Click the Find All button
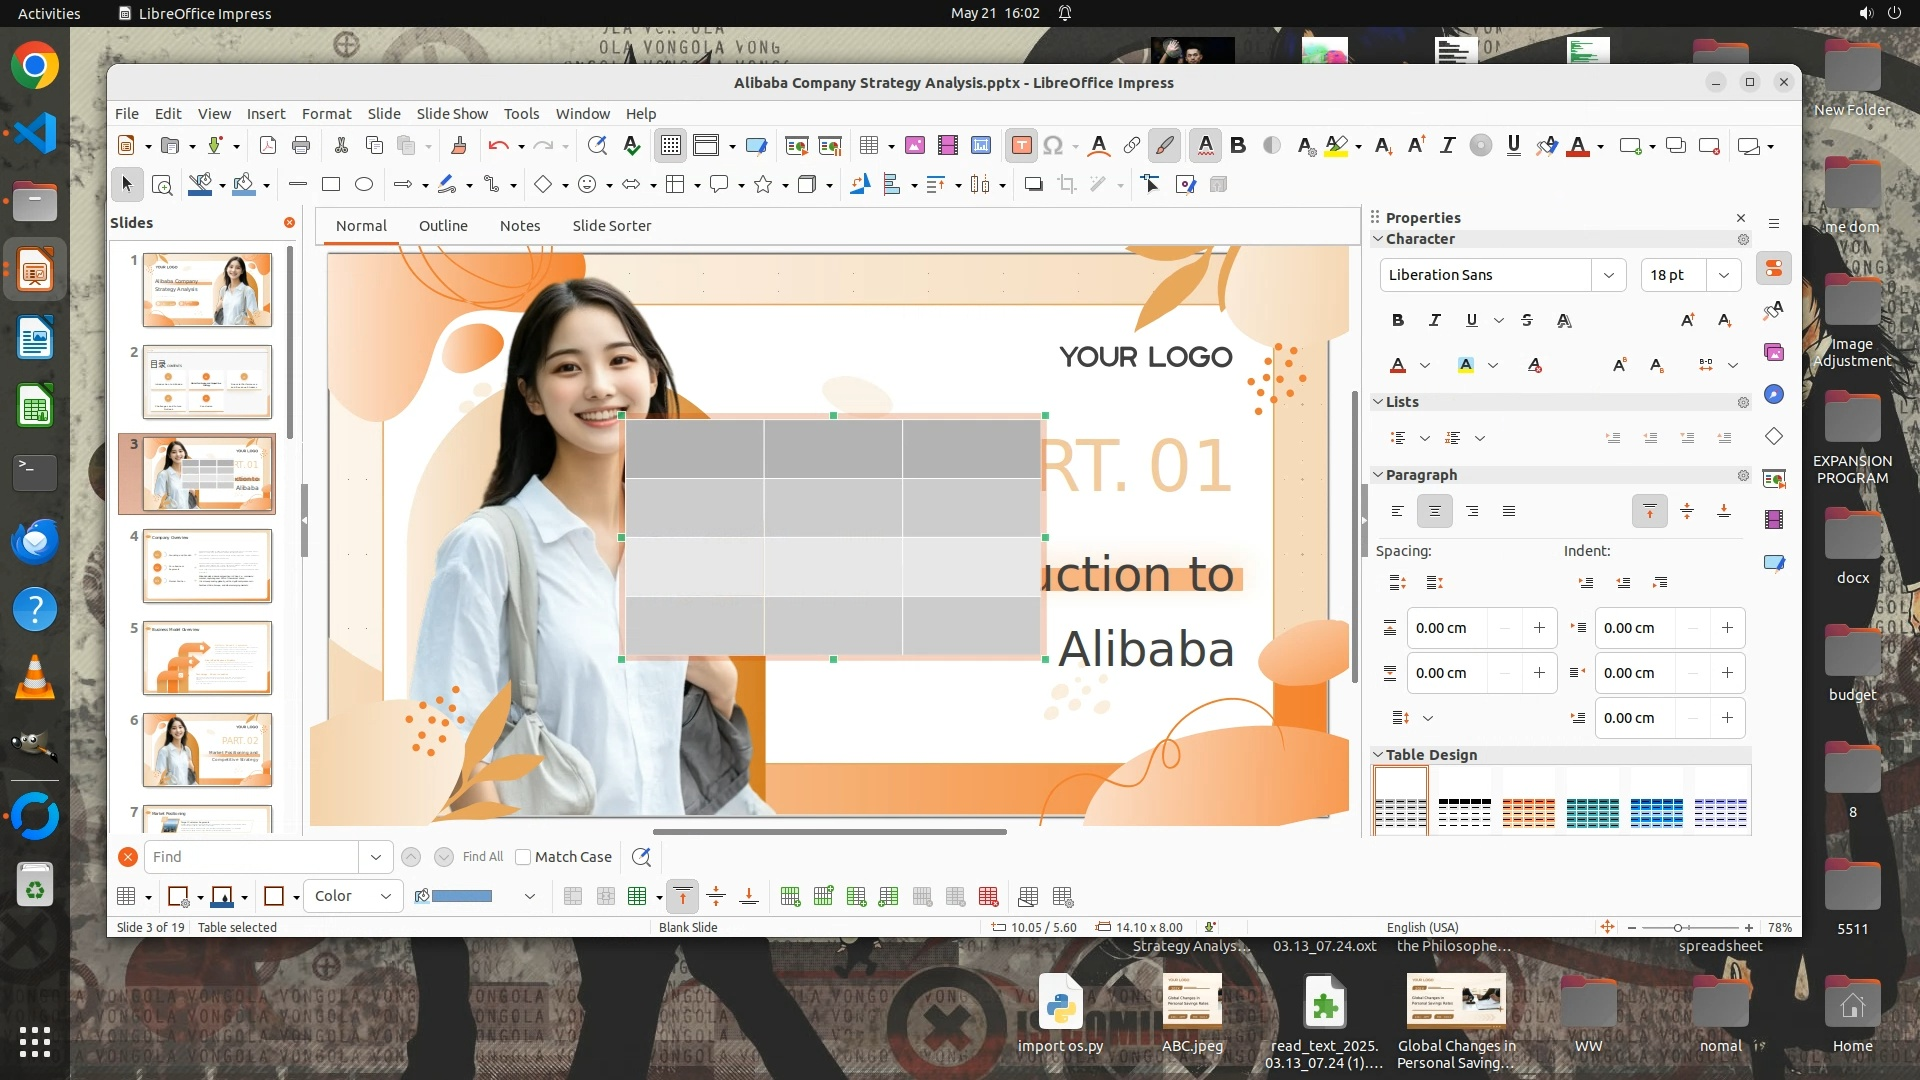Viewport: 1920px width, 1080px height. click(483, 857)
